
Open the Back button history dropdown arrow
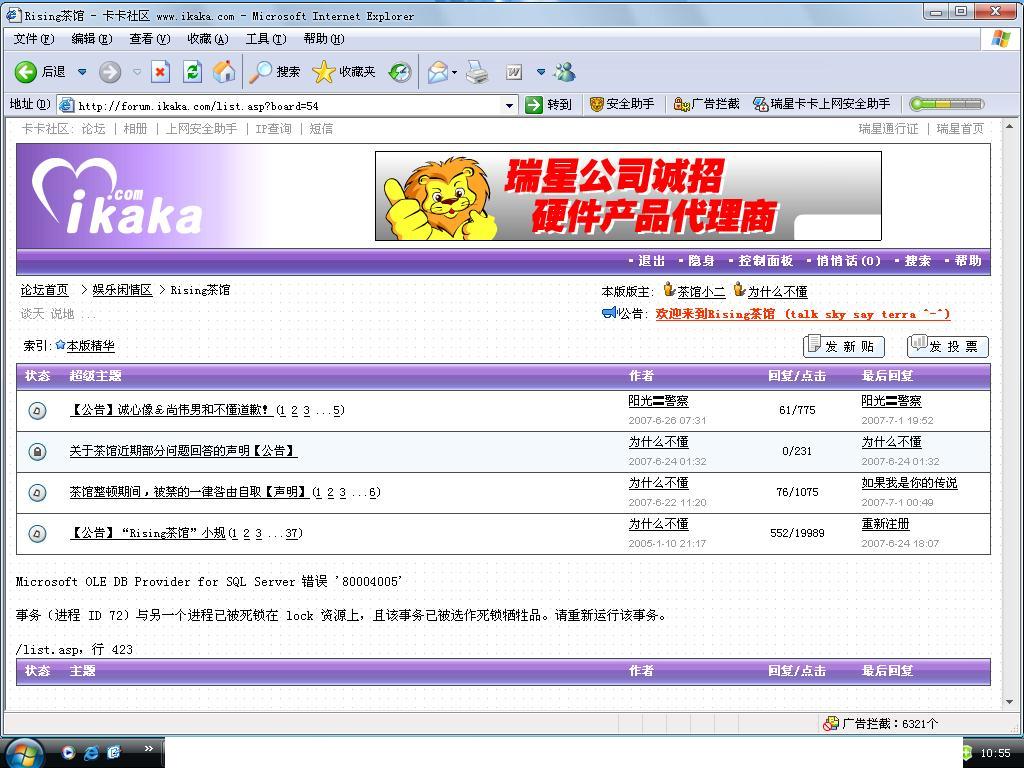point(82,72)
